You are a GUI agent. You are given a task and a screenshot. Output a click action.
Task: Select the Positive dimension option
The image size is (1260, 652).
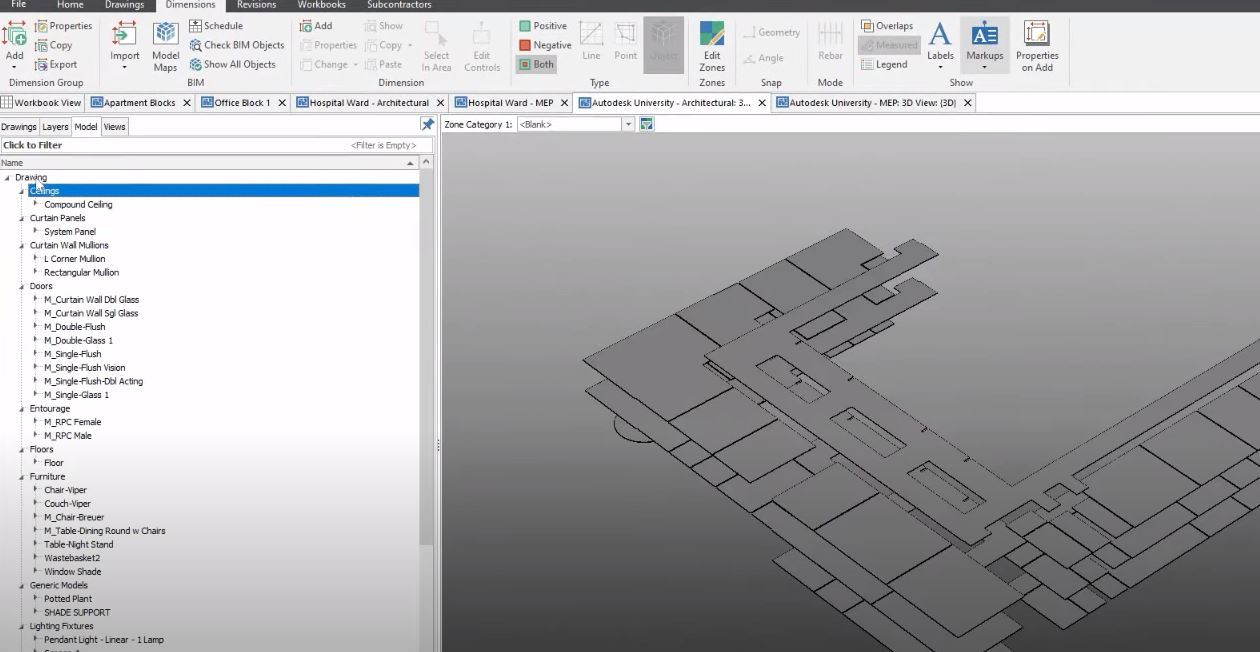543,26
